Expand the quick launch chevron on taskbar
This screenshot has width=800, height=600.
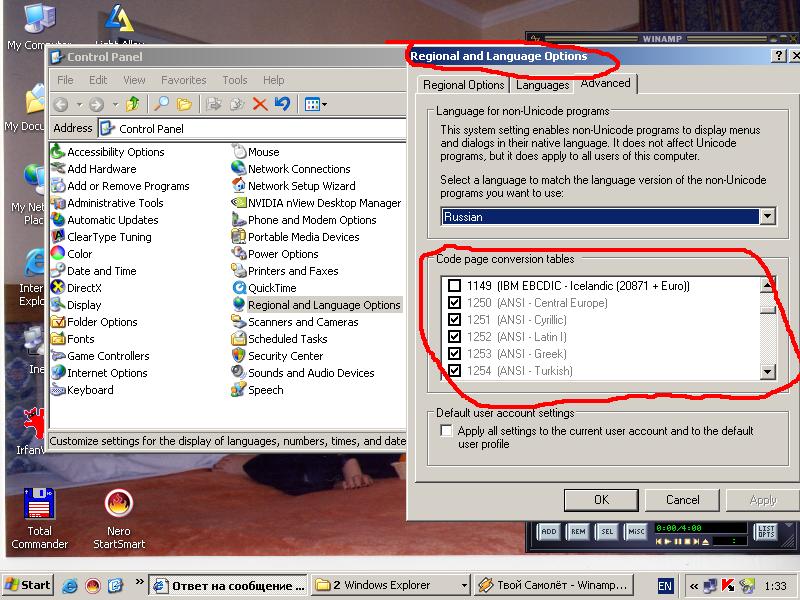click(x=139, y=582)
